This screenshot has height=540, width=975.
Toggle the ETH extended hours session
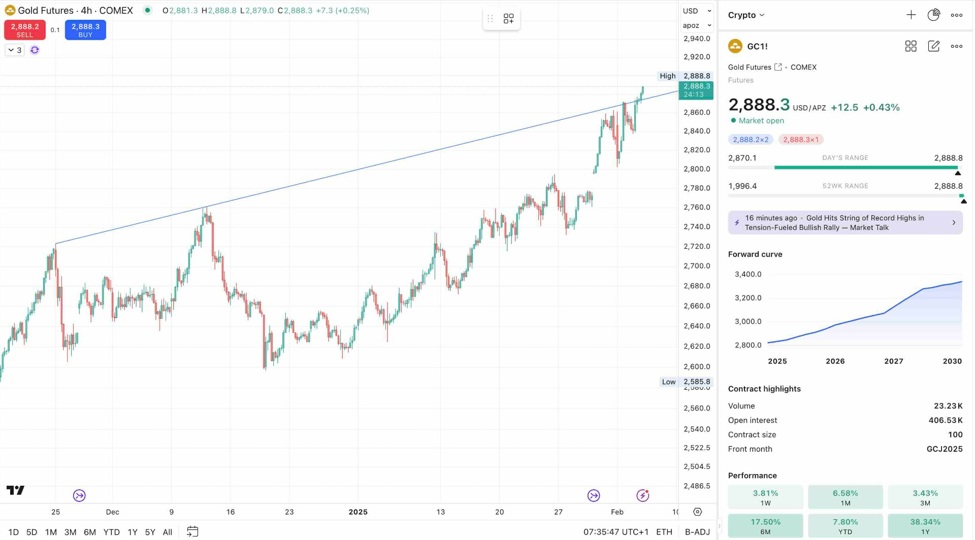[x=664, y=532]
